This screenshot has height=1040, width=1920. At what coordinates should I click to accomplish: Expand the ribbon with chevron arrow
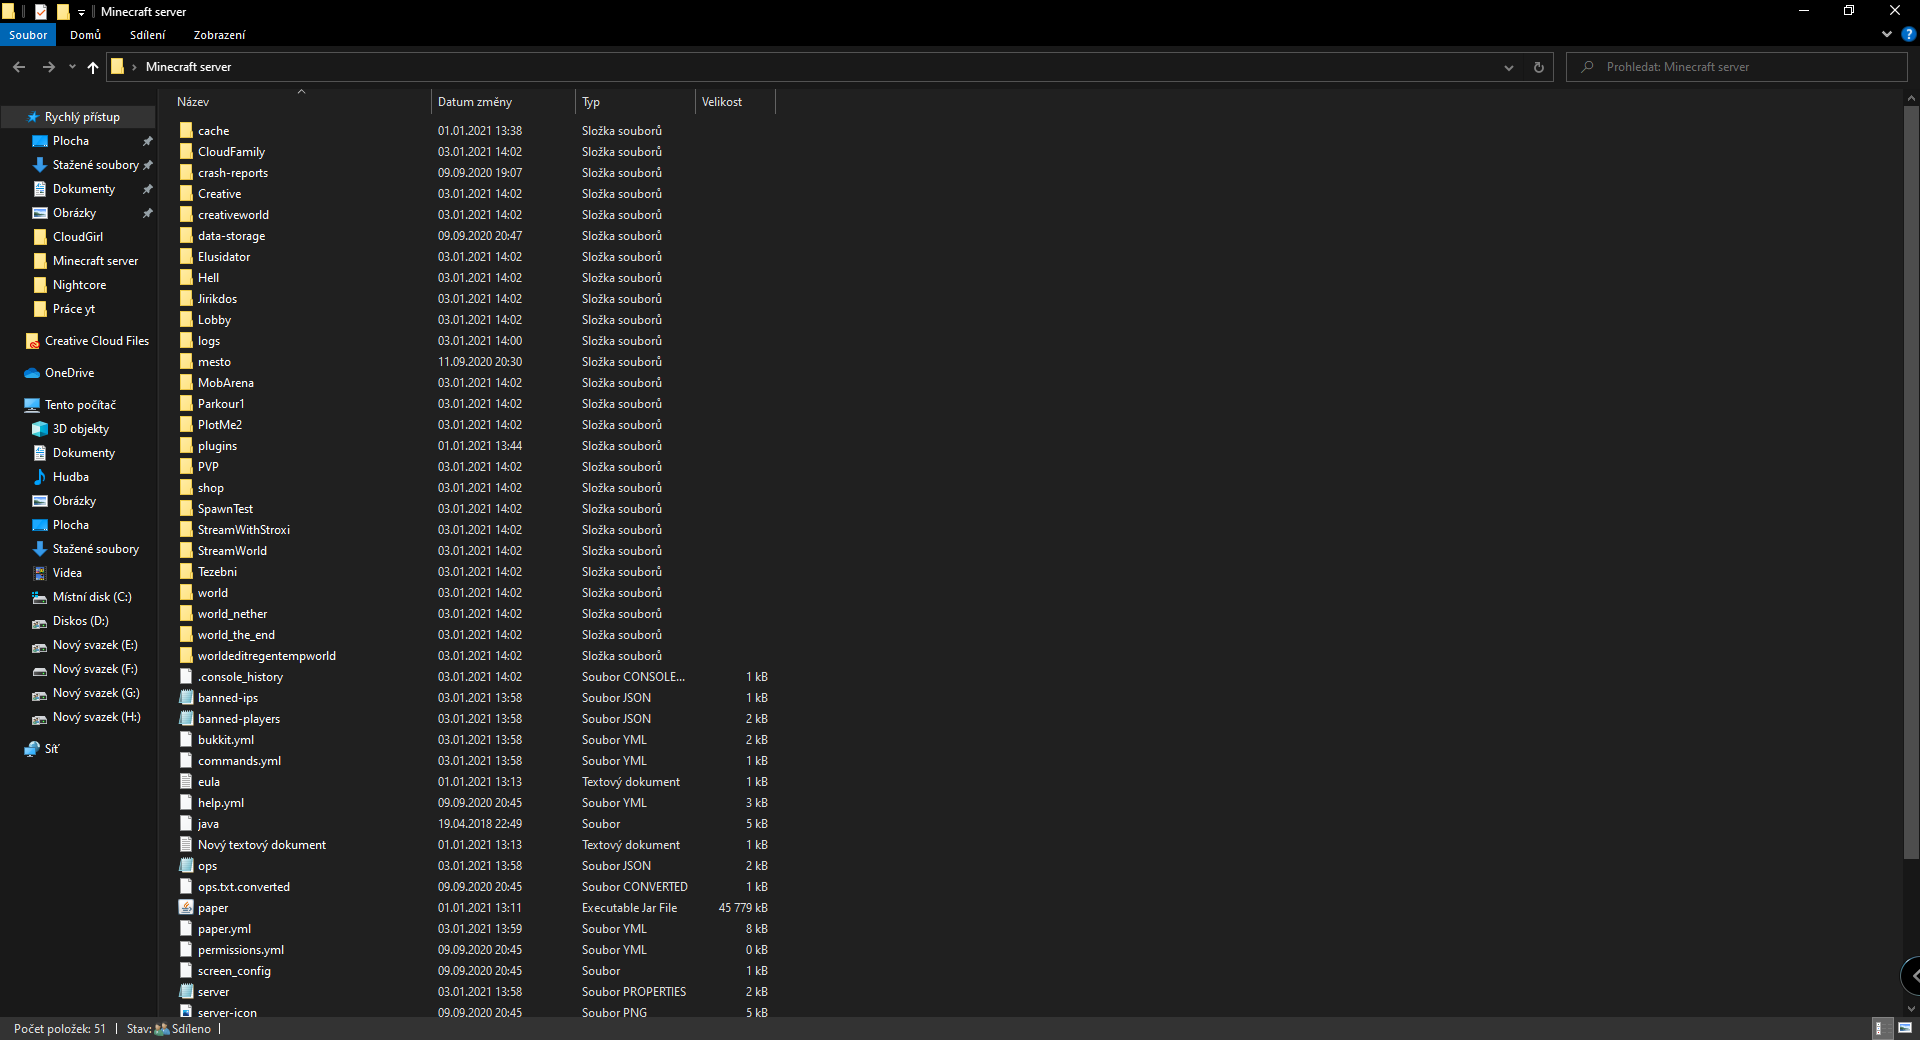1887,34
